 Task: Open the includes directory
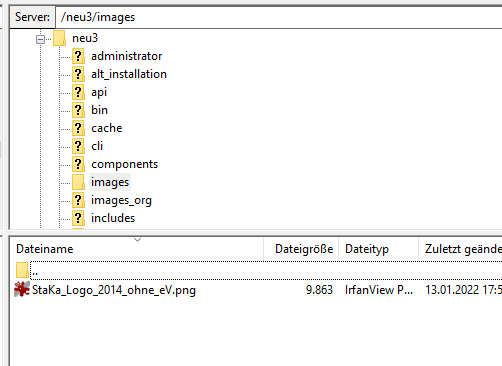(x=113, y=218)
